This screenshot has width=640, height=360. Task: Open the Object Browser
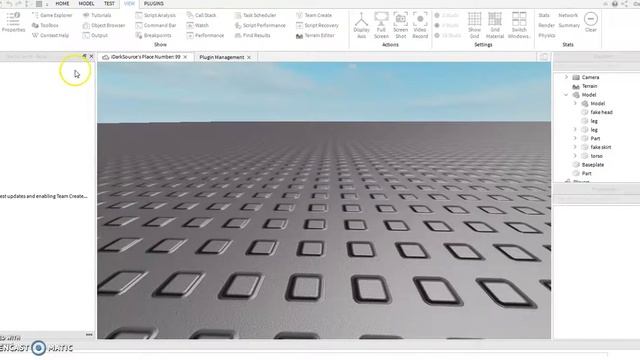click(x=104, y=25)
